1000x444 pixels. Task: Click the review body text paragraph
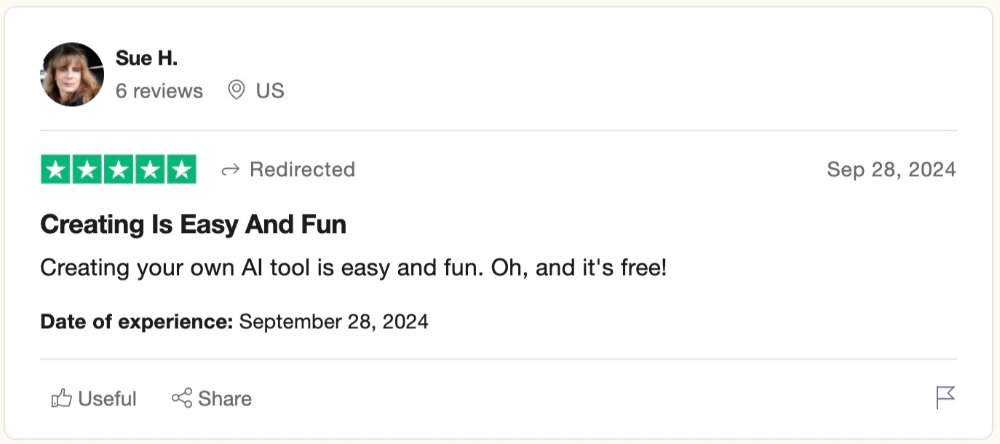353,269
